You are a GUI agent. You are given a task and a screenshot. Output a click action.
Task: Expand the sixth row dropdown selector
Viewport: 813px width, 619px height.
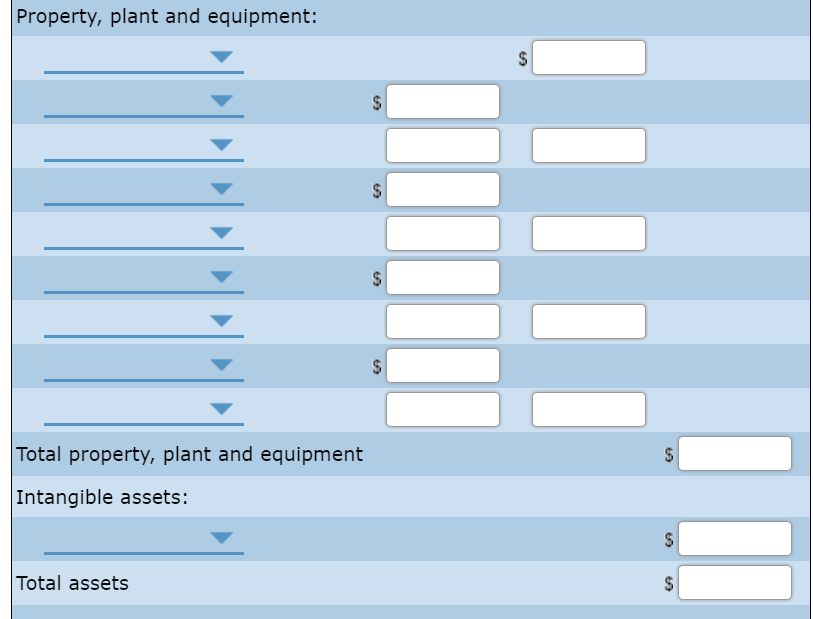click(222, 277)
